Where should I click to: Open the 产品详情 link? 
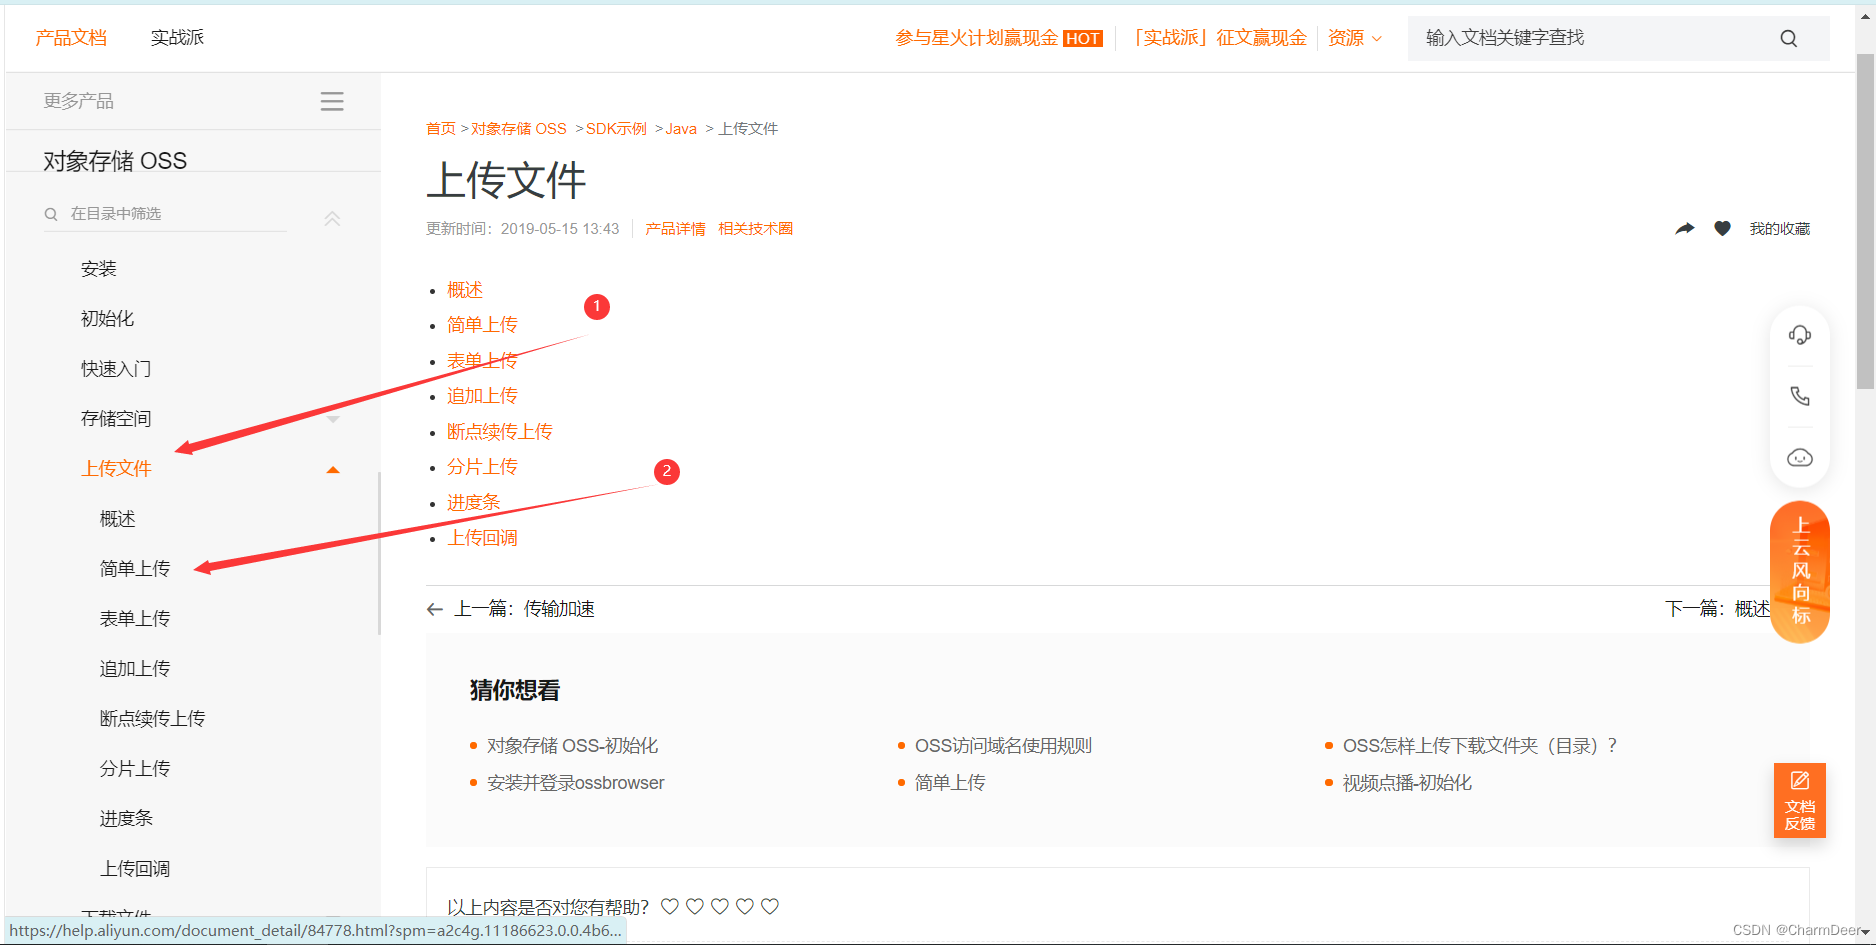click(x=675, y=229)
